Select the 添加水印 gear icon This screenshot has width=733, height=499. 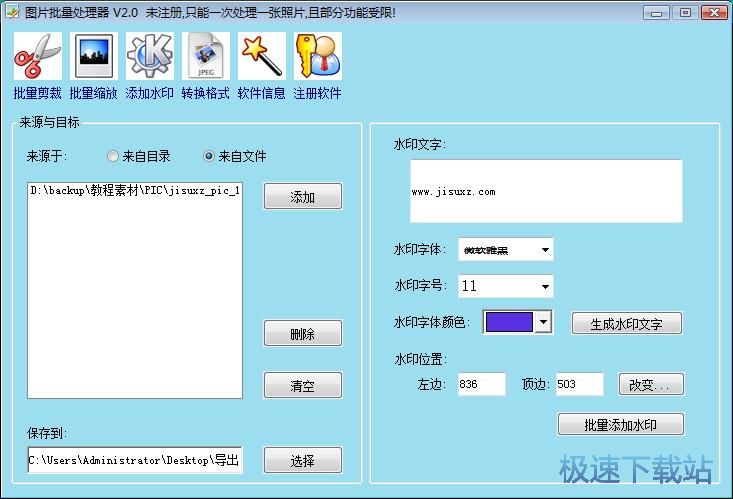coord(150,57)
